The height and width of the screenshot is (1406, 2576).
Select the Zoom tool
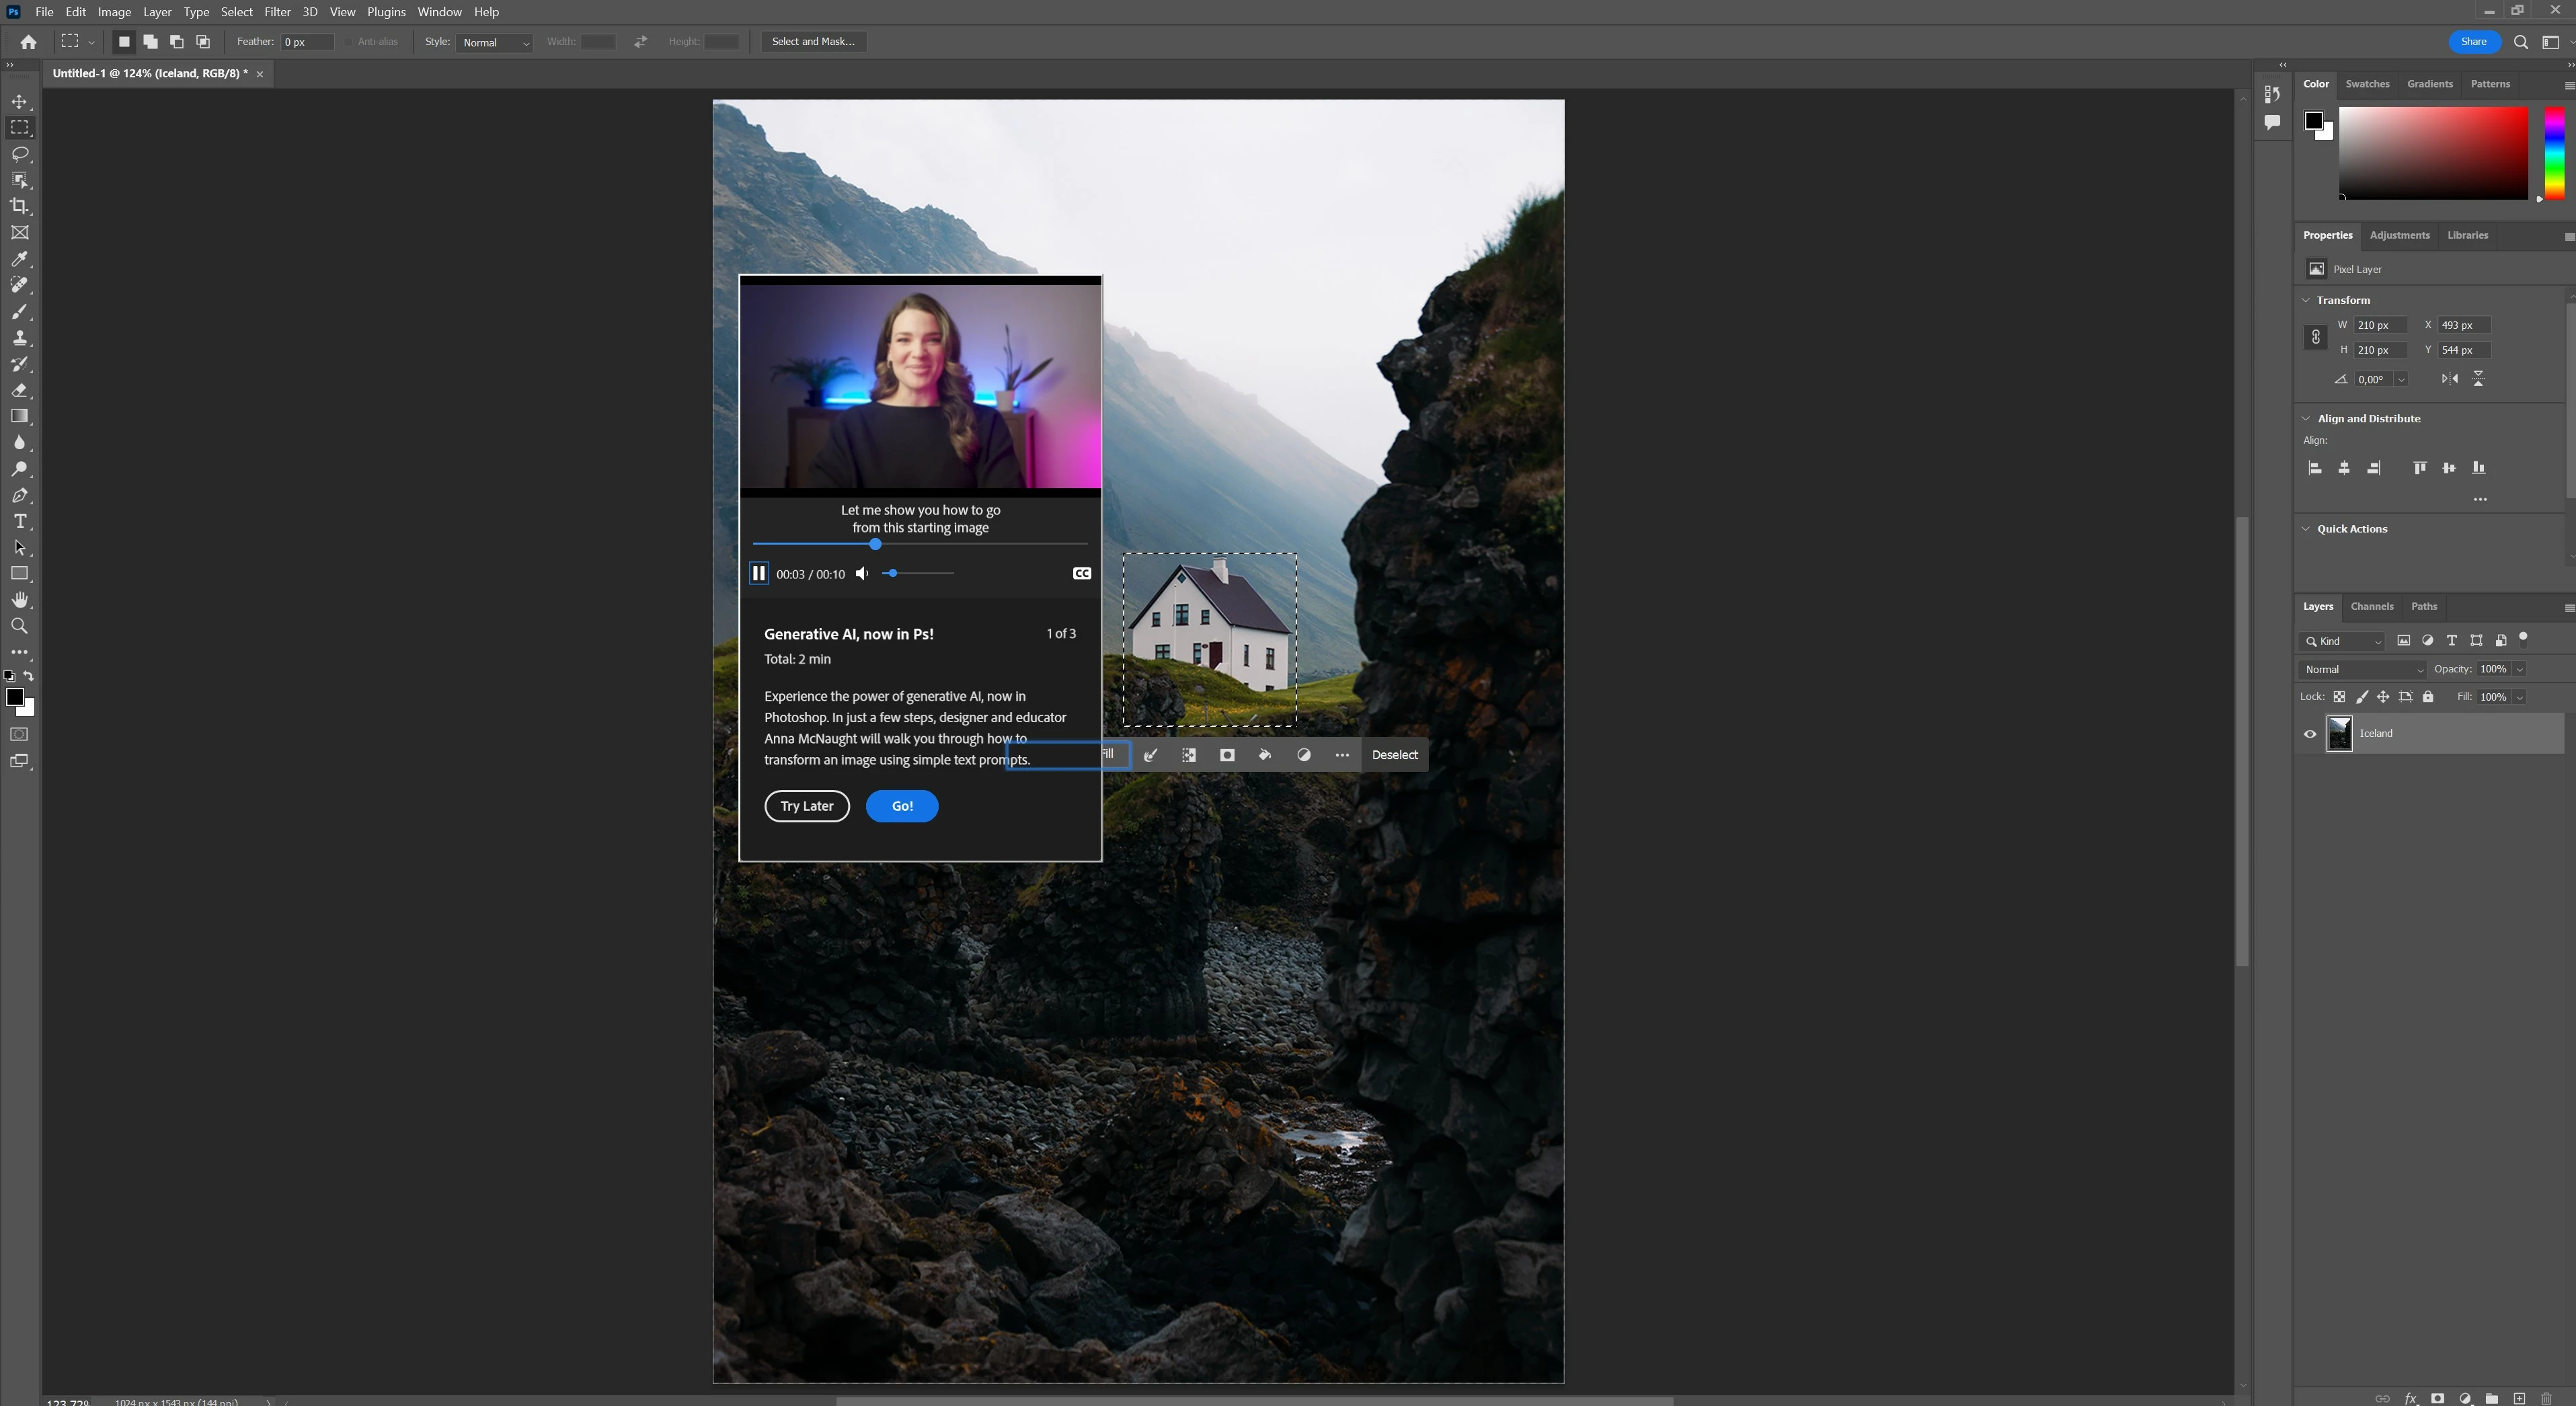(x=20, y=626)
